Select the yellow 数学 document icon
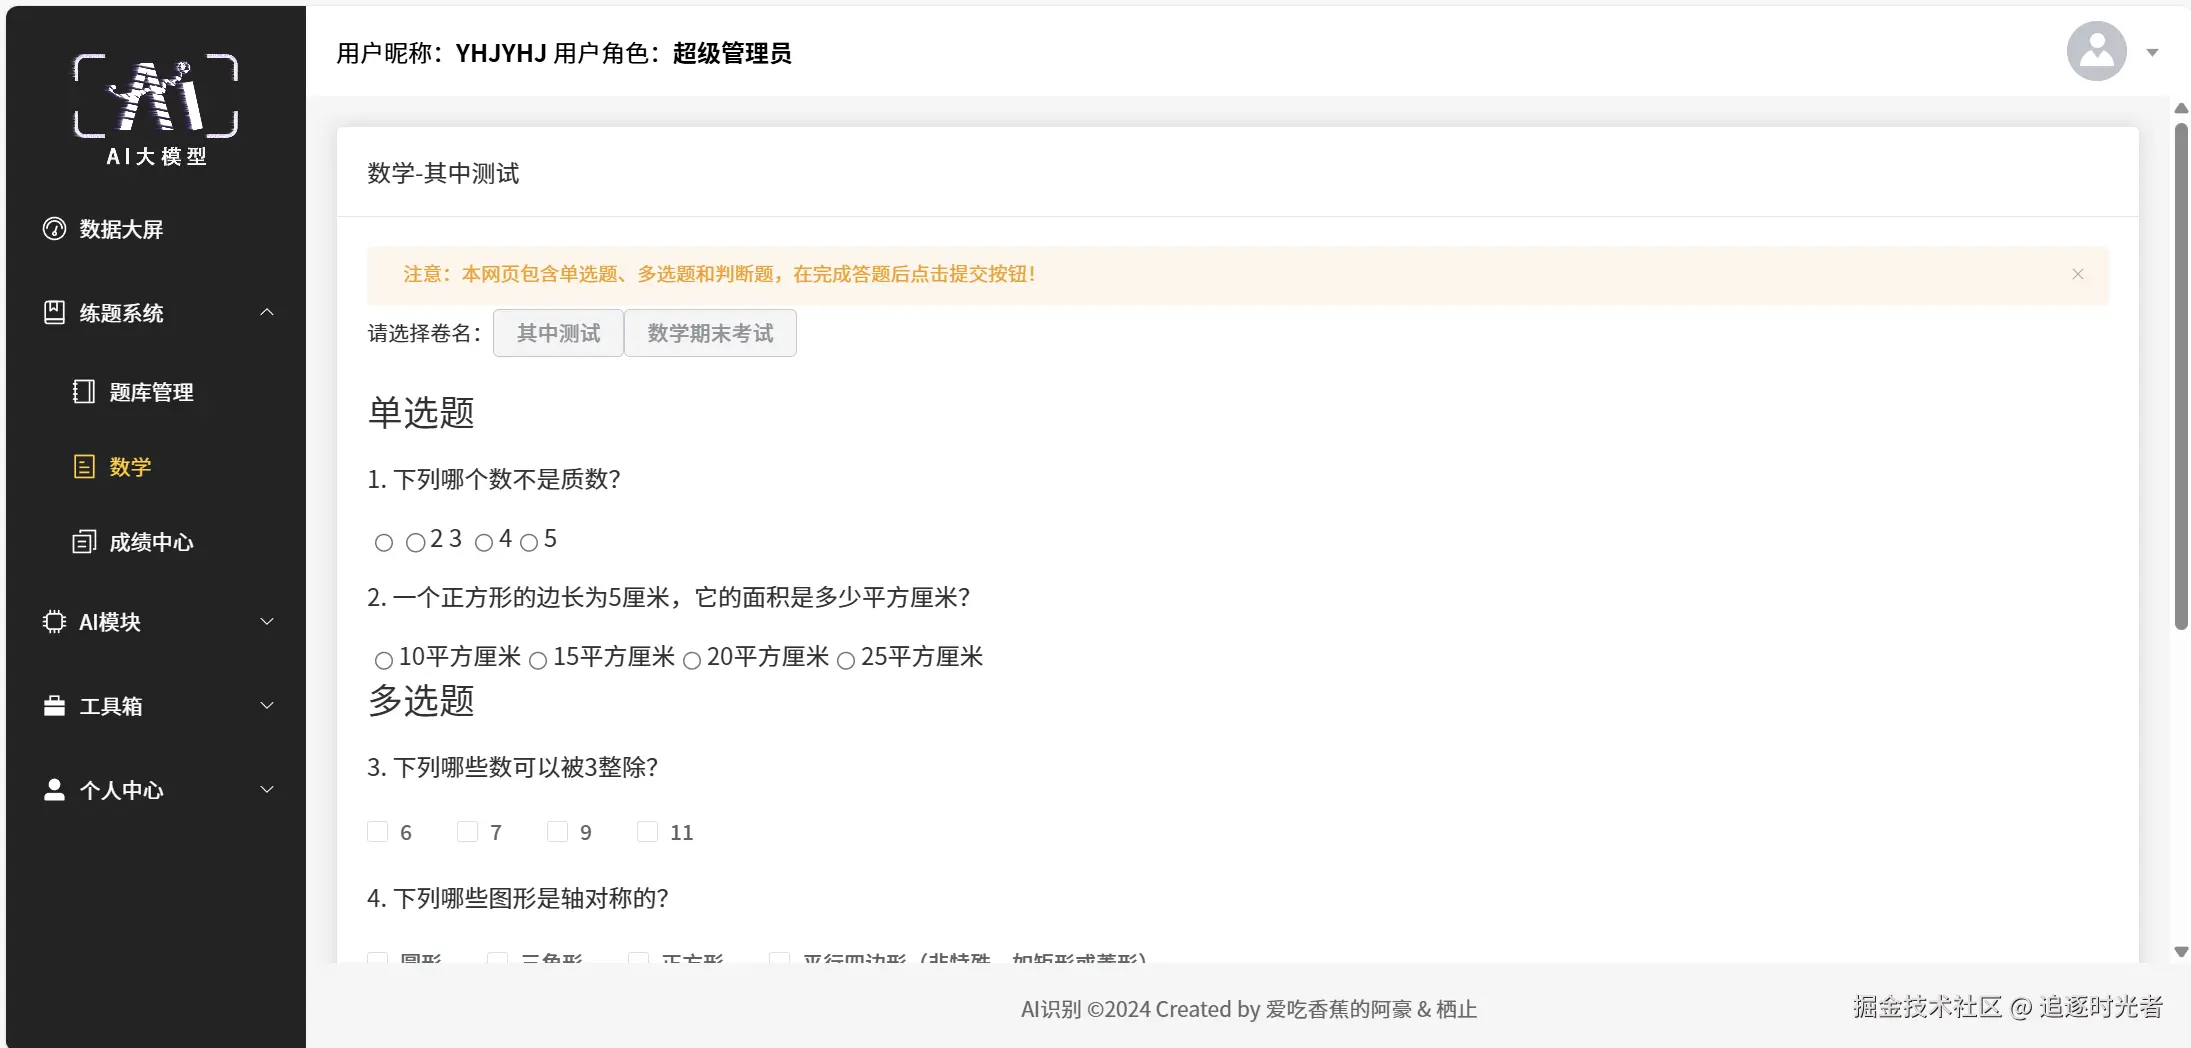Viewport: 2191px width, 1048px height. pos(84,467)
